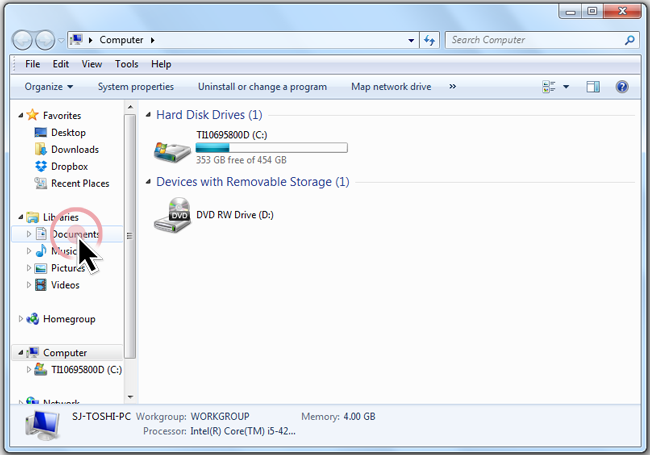The image size is (650, 455).
Task: Click the Recent Places icon
Action: coord(41,183)
